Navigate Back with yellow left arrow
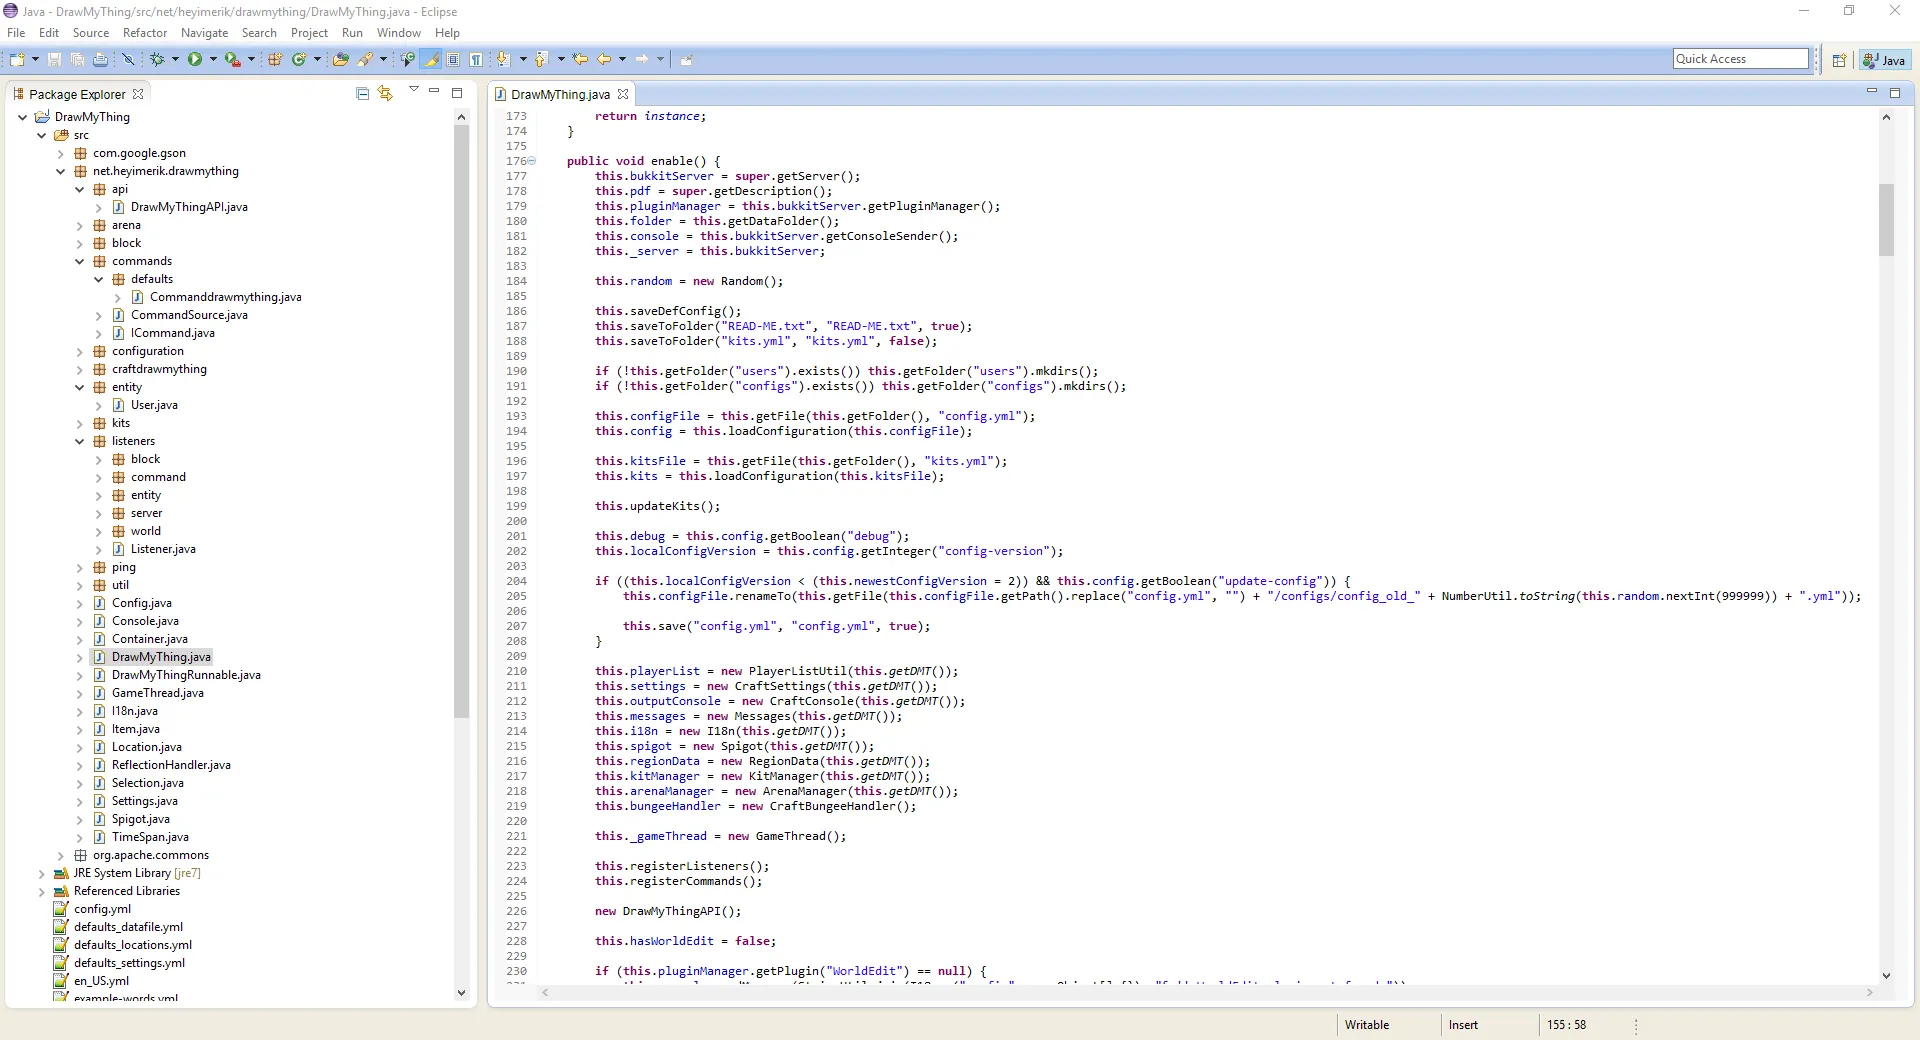The image size is (1920, 1040). (x=604, y=60)
